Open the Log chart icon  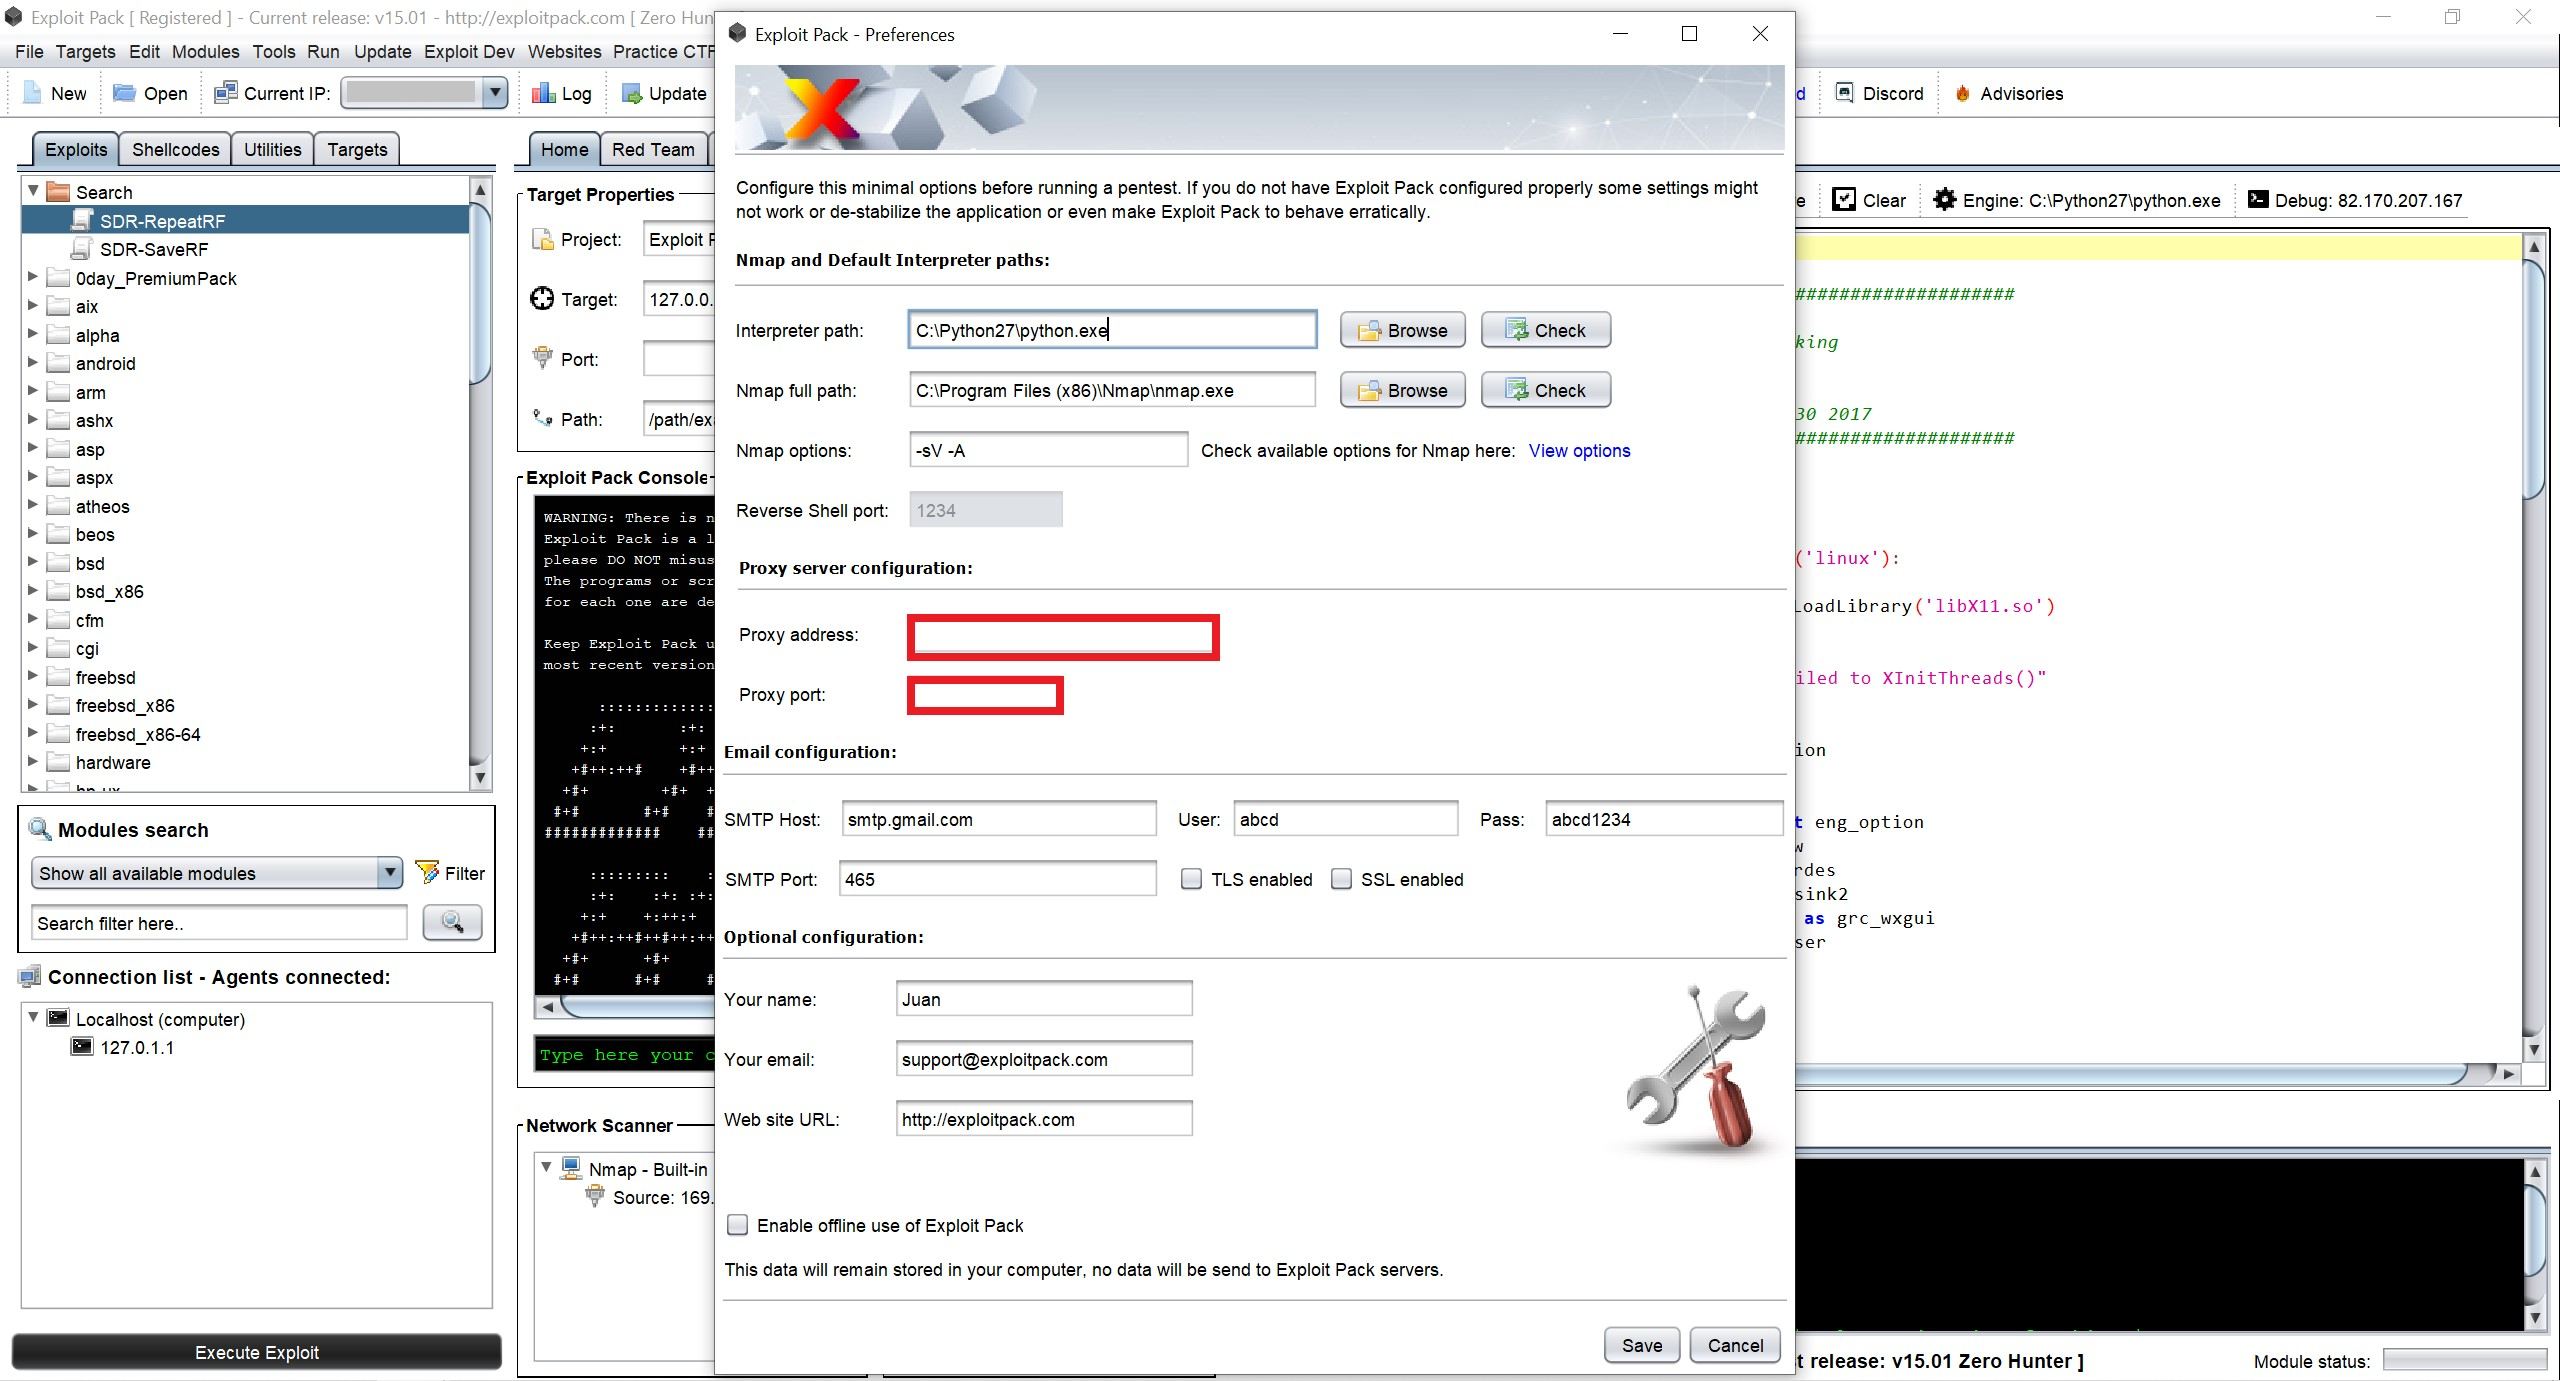pyautogui.click(x=544, y=93)
